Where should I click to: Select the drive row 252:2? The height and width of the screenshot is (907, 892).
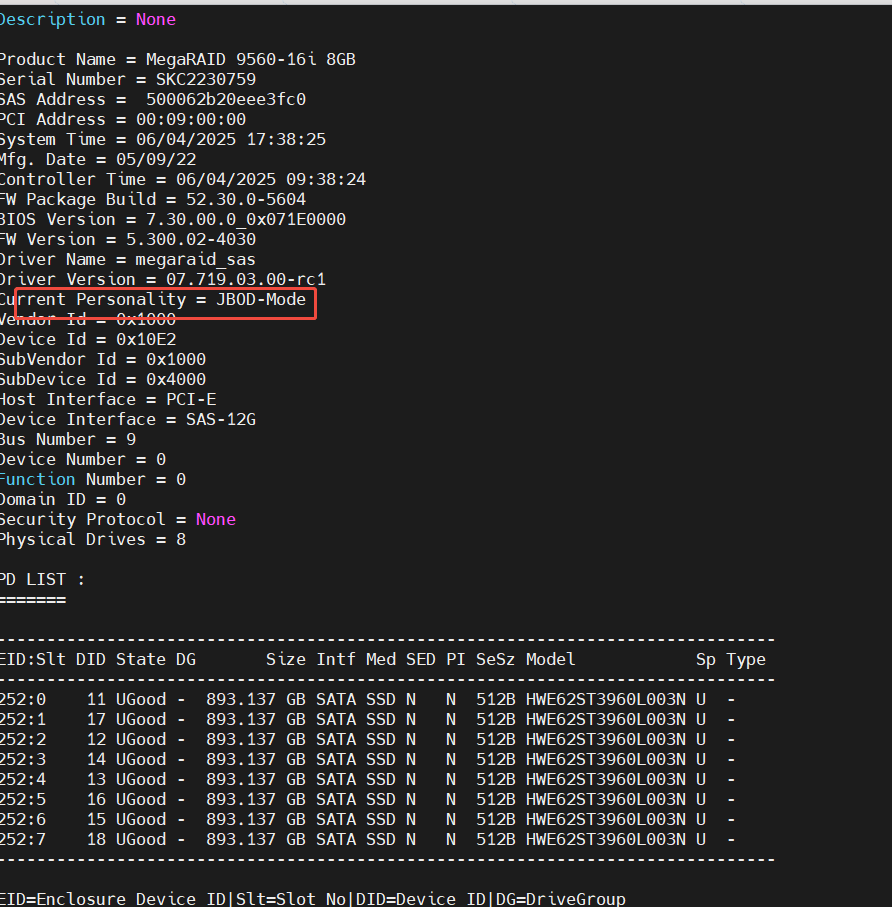[367, 739]
